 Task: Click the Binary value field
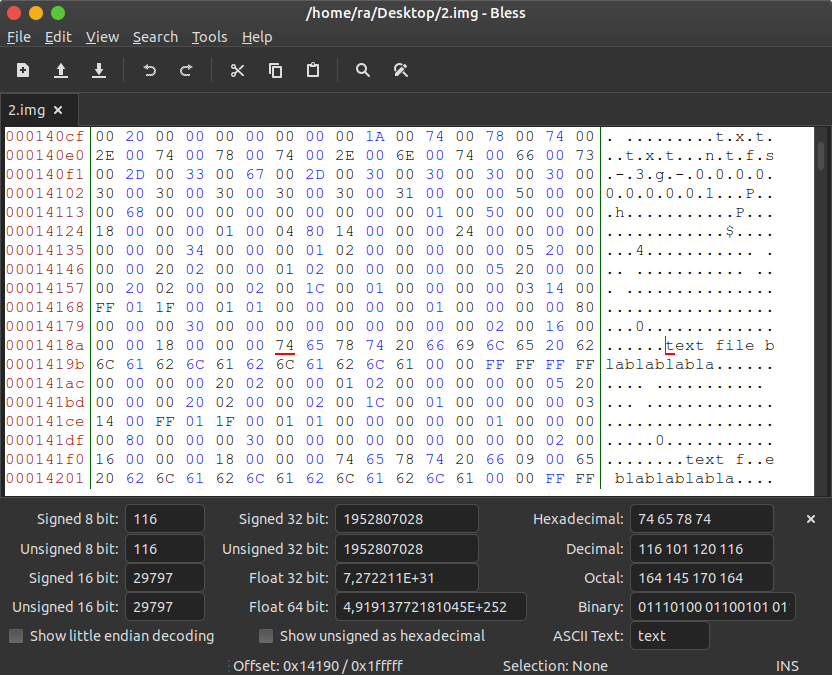click(x=713, y=607)
